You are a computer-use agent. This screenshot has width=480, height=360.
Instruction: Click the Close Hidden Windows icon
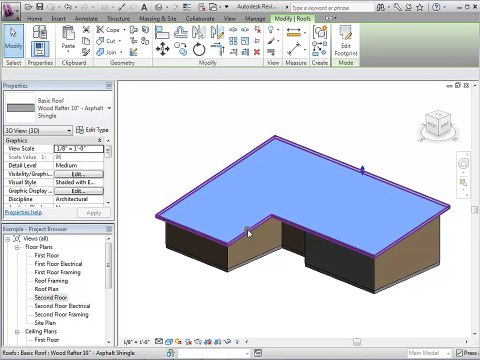(201, 7)
